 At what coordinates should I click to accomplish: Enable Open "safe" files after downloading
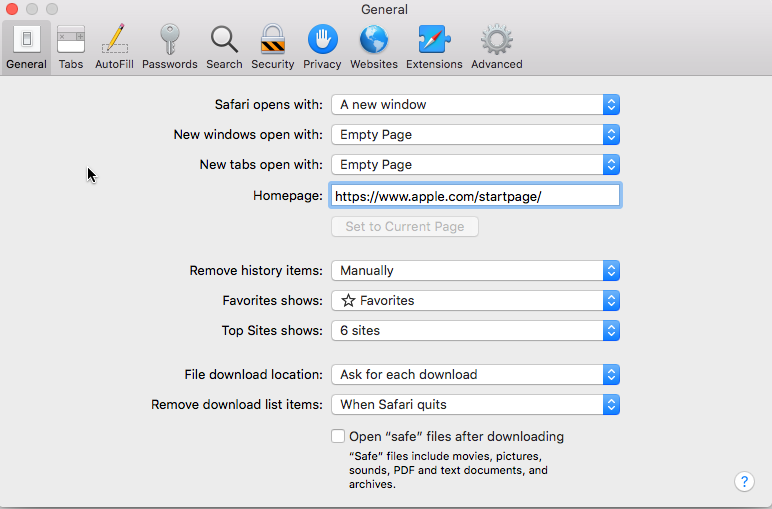338,436
